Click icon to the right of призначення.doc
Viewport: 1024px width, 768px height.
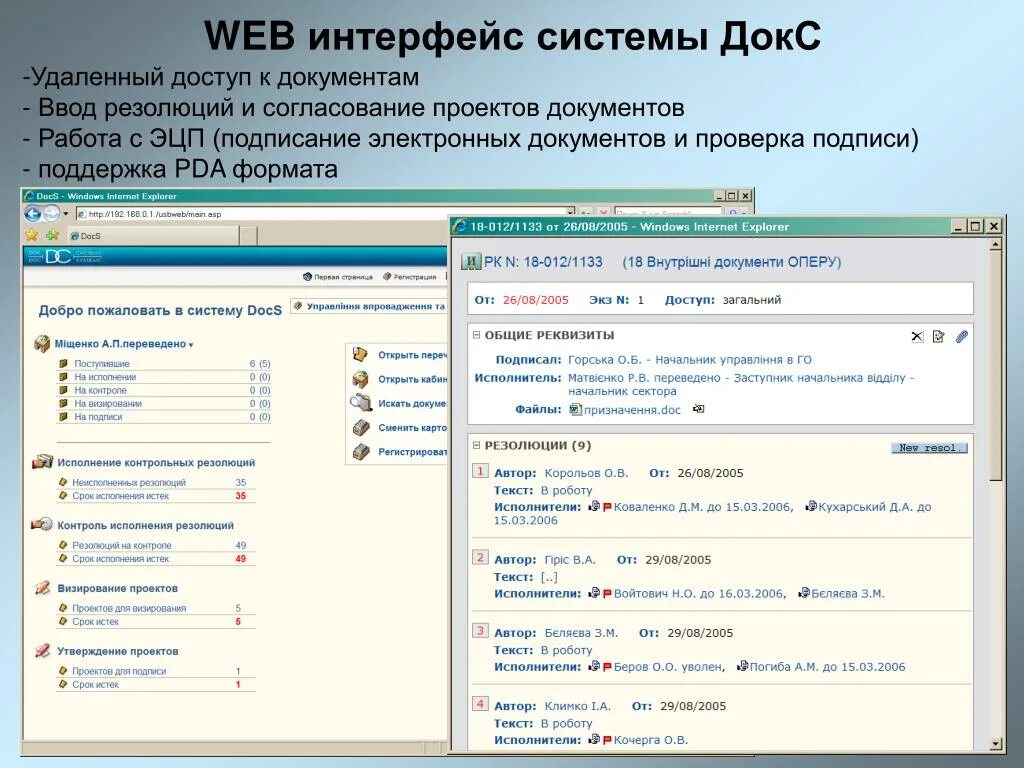click(698, 409)
